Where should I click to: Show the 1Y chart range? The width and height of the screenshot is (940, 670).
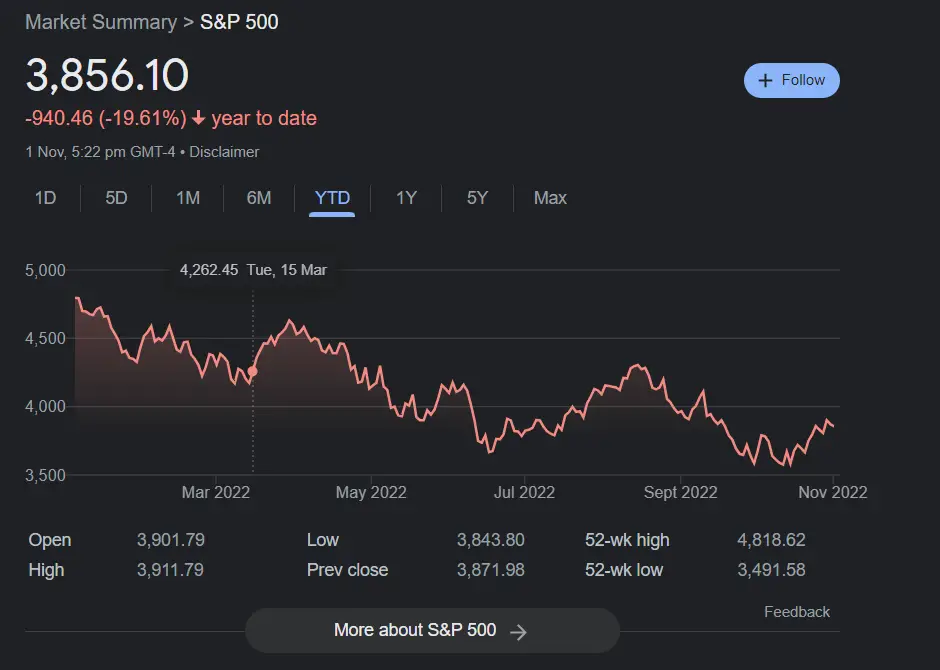tap(406, 198)
